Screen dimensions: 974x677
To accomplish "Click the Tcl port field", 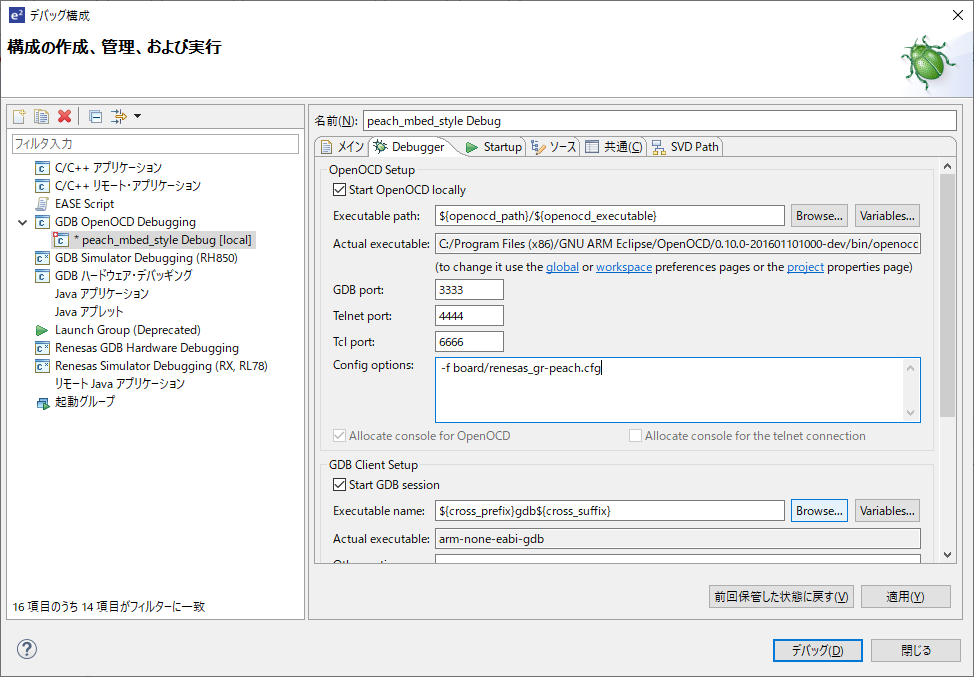I will coord(469,342).
